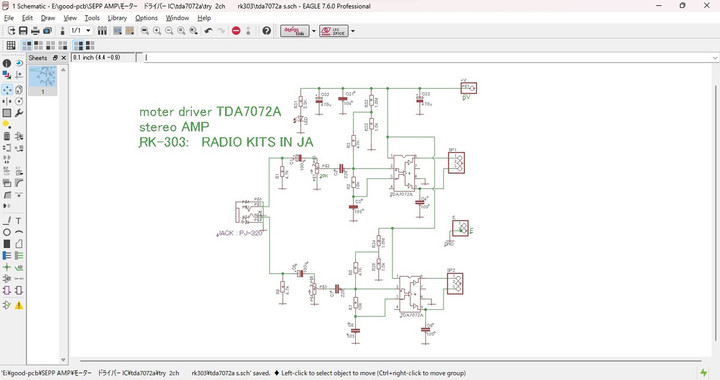Image resolution: width=720 pixels, height=380 pixels.
Task: Run ERC warning triangle tool
Action: (19, 305)
